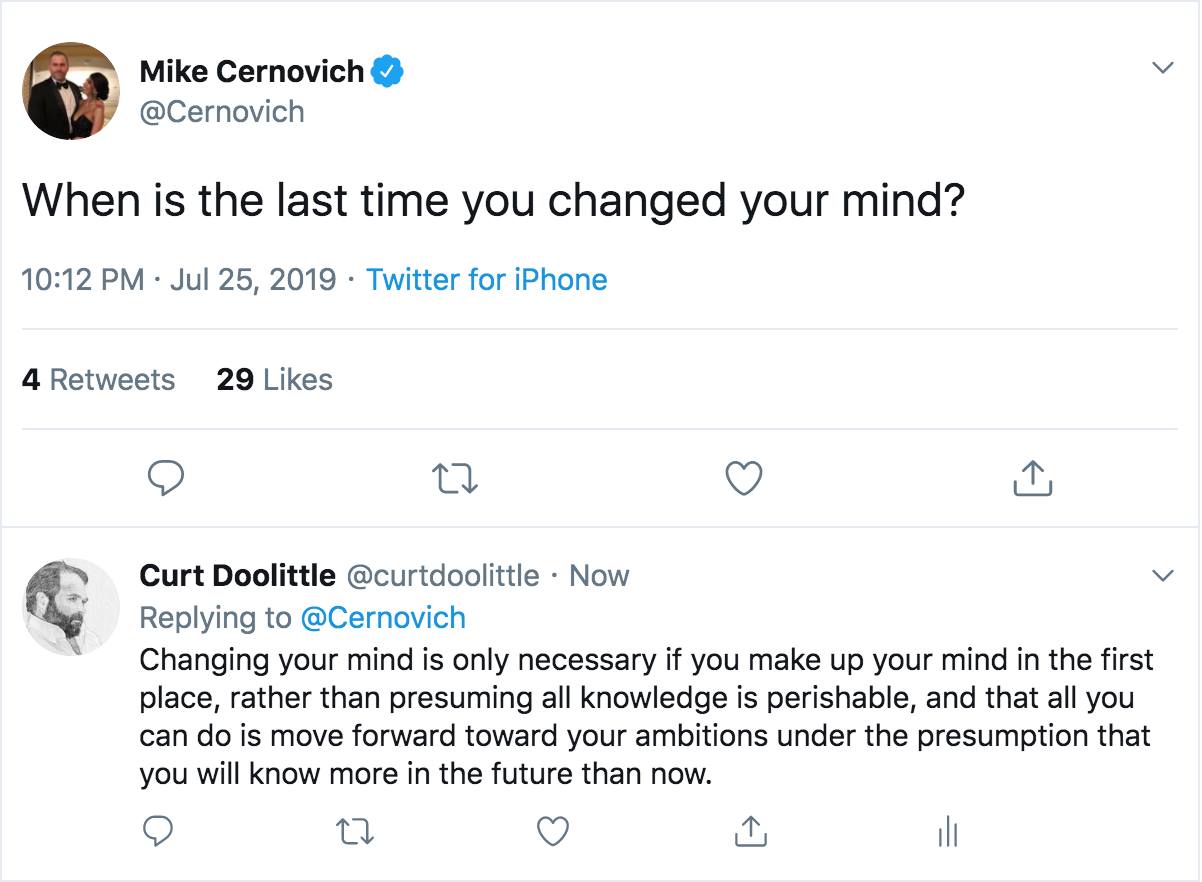
Task: Open the Twitter for iPhone source link
Action: click(487, 279)
